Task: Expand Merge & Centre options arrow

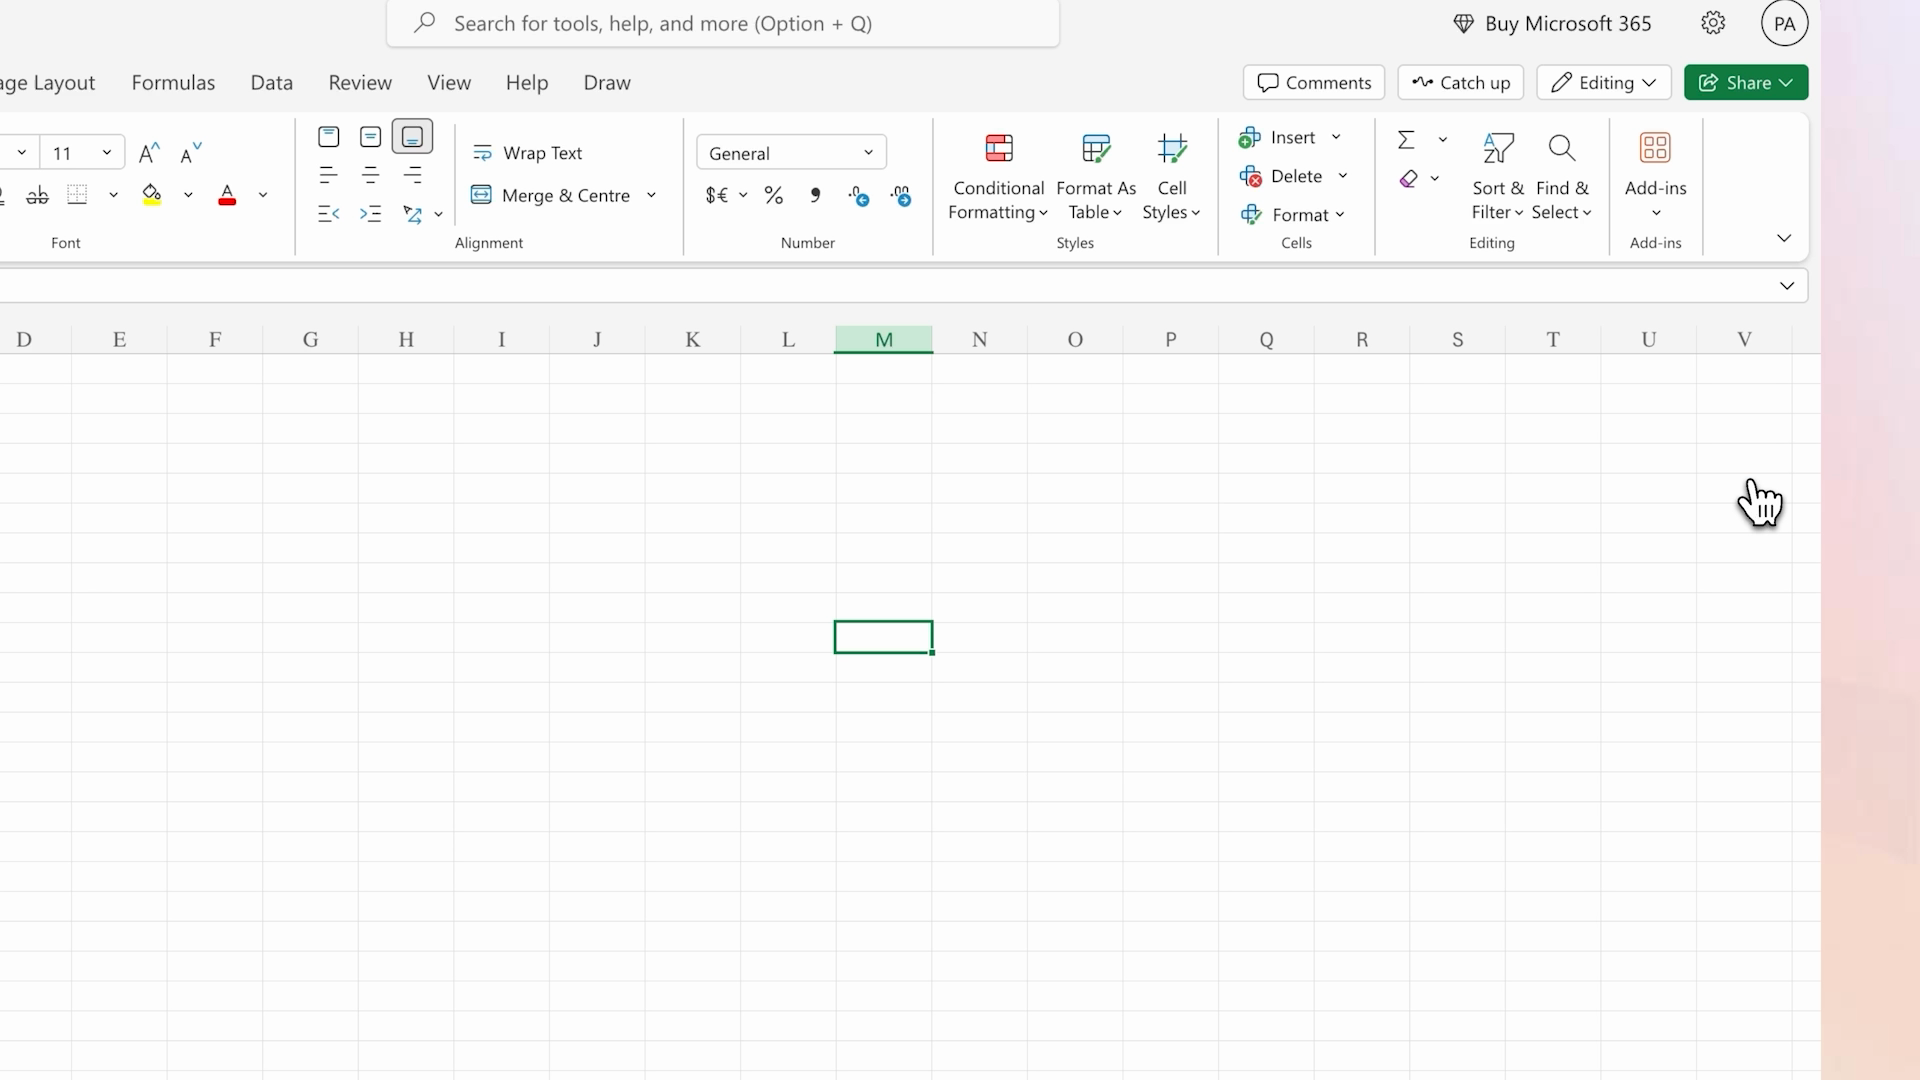Action: tap(651, 196)
